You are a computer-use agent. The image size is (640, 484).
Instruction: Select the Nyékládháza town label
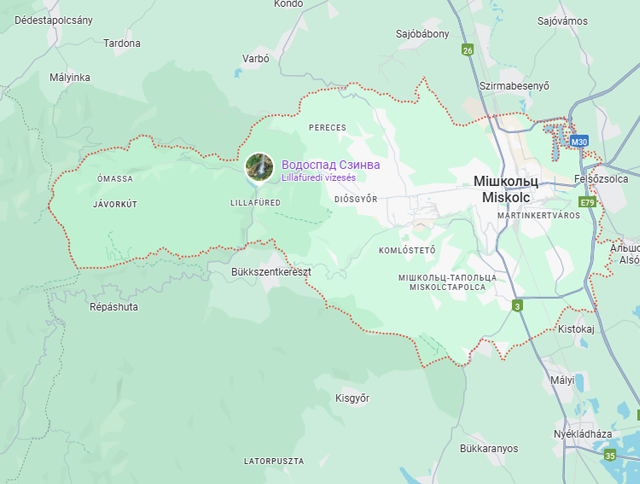[582, 434]
